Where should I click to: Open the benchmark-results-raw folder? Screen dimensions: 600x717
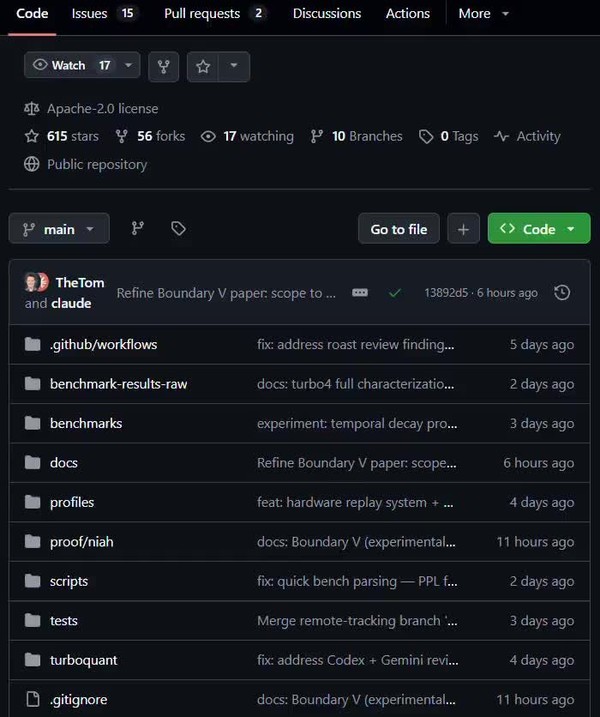click(118, 384)
